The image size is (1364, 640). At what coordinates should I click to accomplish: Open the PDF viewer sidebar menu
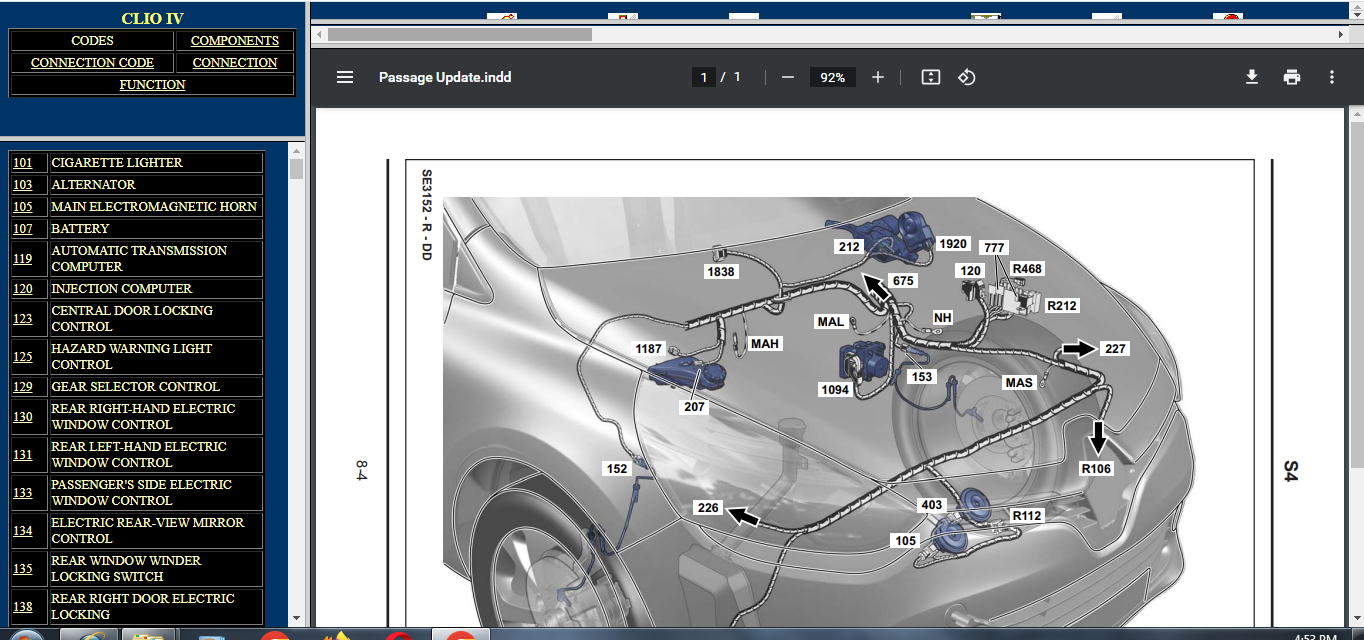click(345, 77)
